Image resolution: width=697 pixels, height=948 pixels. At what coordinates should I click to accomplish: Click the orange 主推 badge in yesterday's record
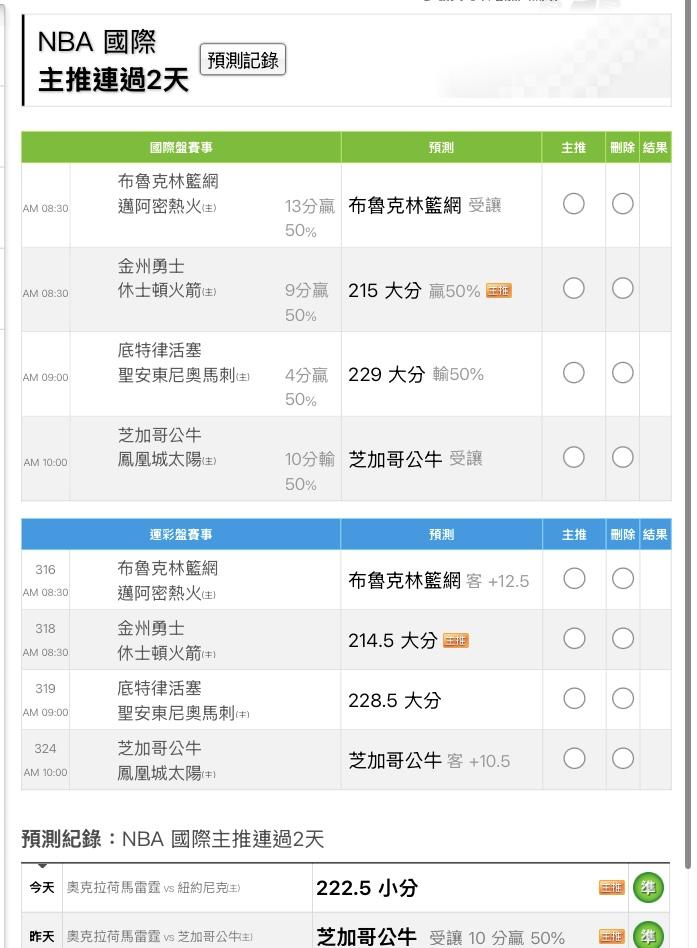pos(611,937)
